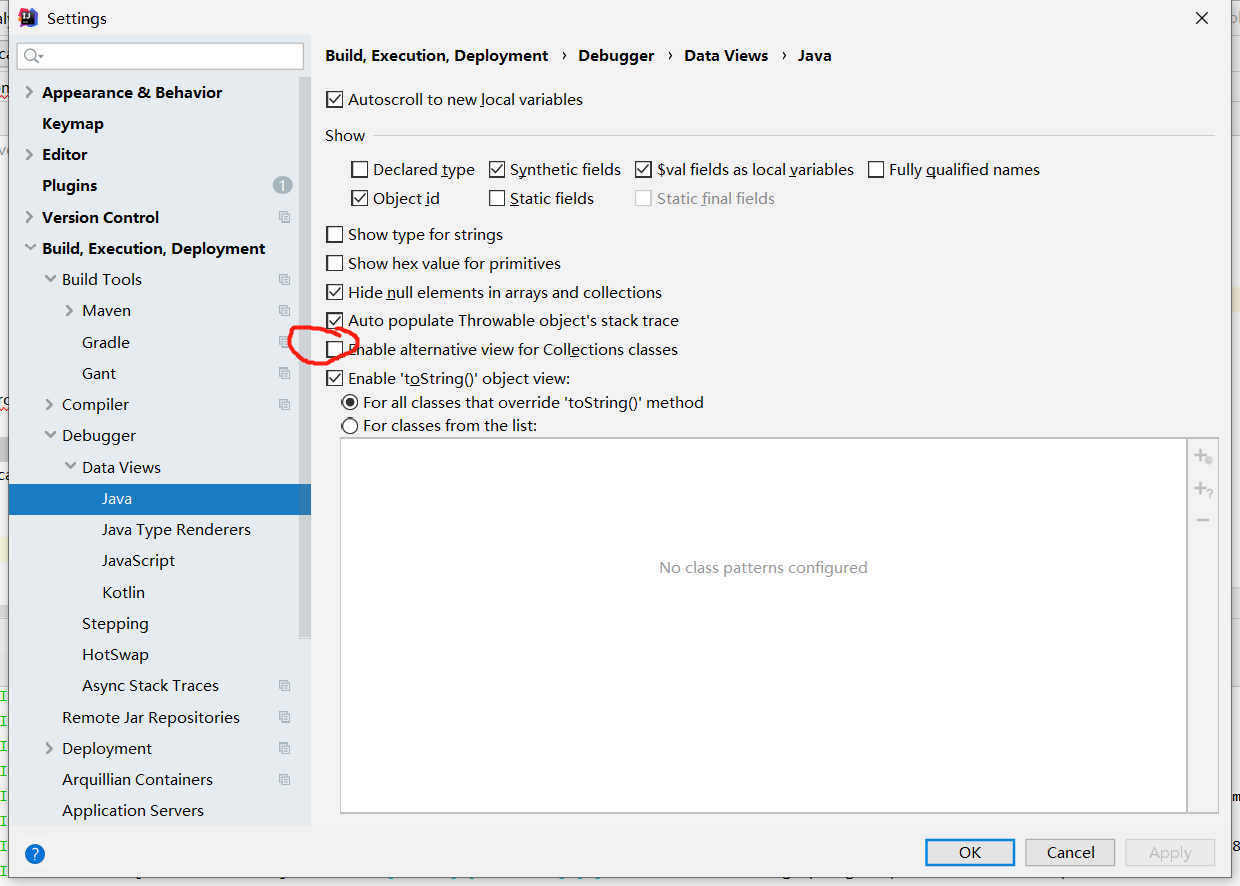Click the project-level icon beside Gant
The height and width of the screenshot is (886, 1240).
point(285,373)
